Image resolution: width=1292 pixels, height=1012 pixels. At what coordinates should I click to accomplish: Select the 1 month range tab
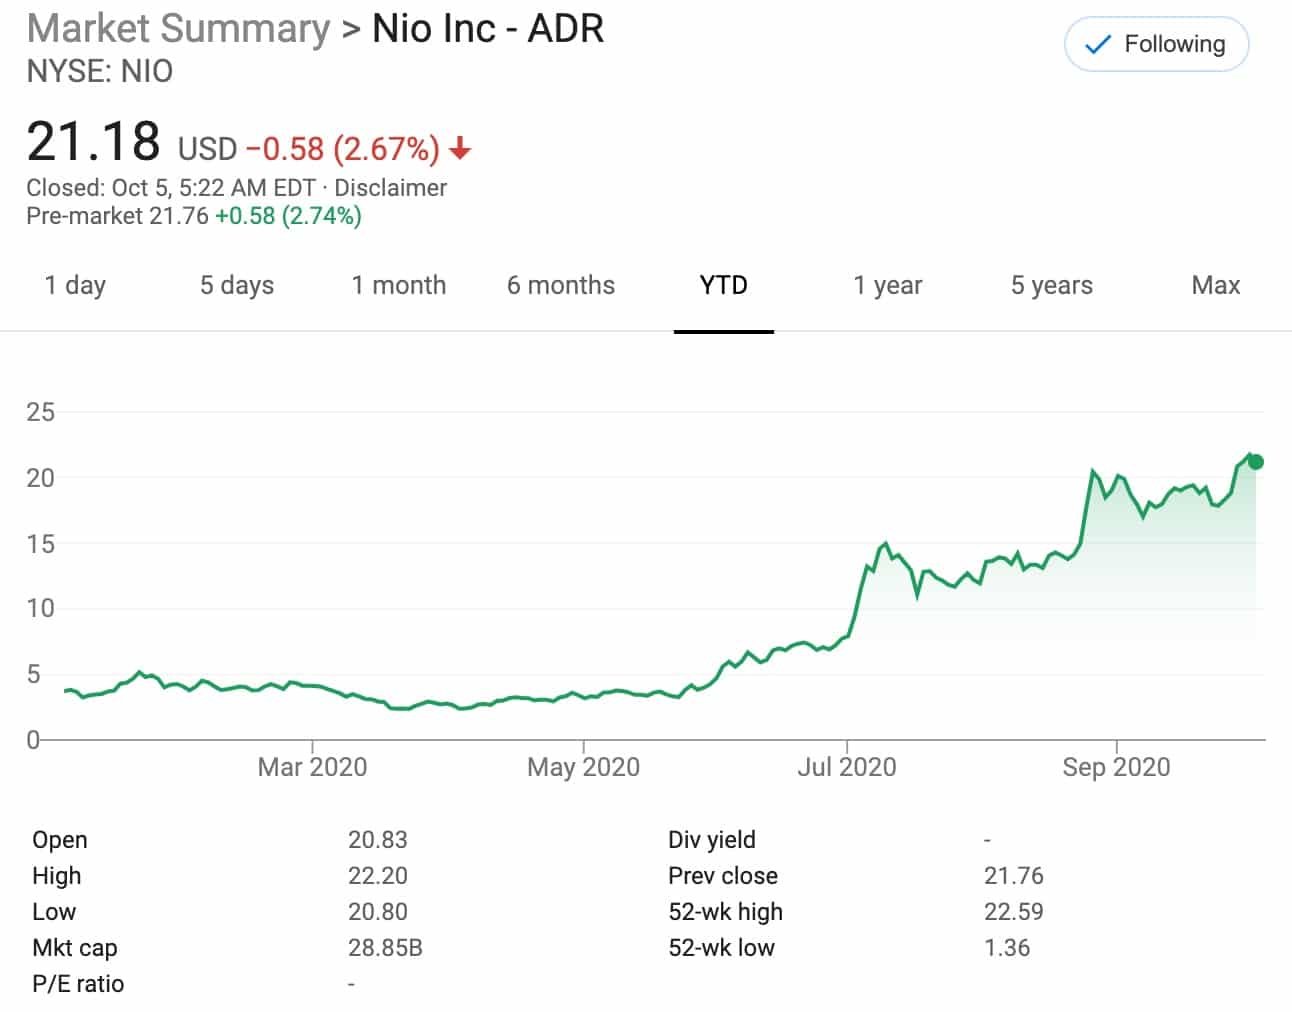[398, 286]
